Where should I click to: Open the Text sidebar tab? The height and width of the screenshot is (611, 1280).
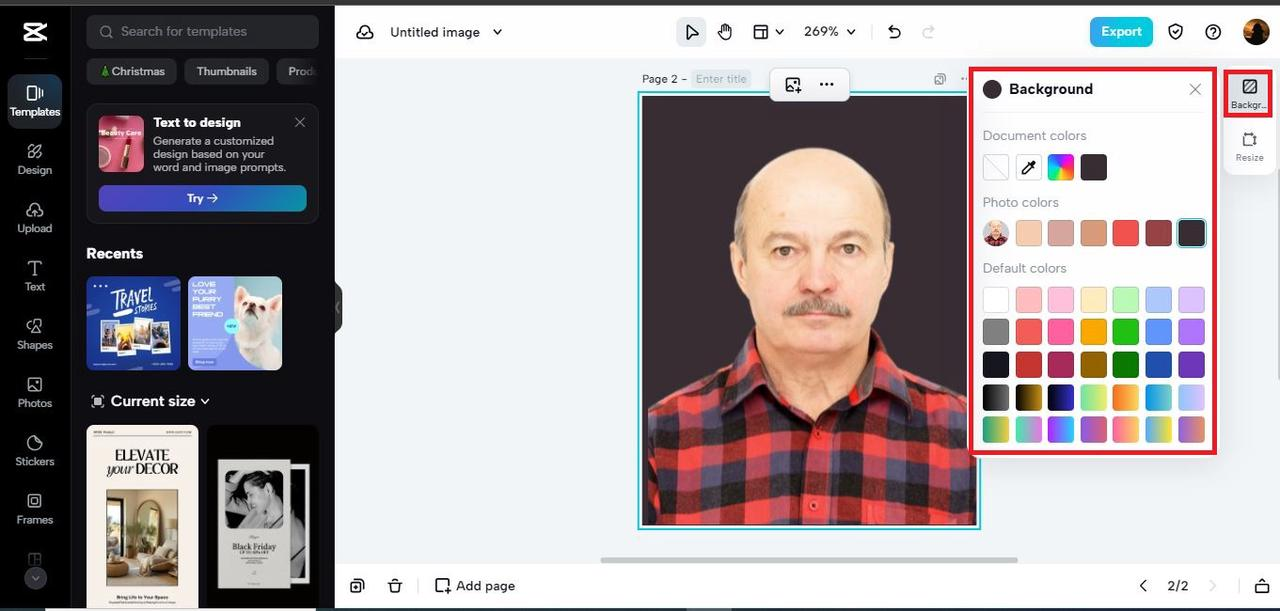35,276
